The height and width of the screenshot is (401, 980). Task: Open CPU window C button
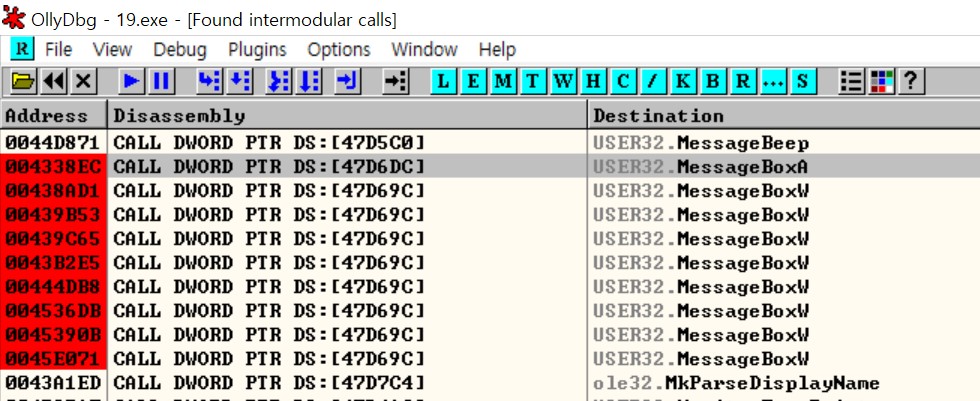pos(622,82)
